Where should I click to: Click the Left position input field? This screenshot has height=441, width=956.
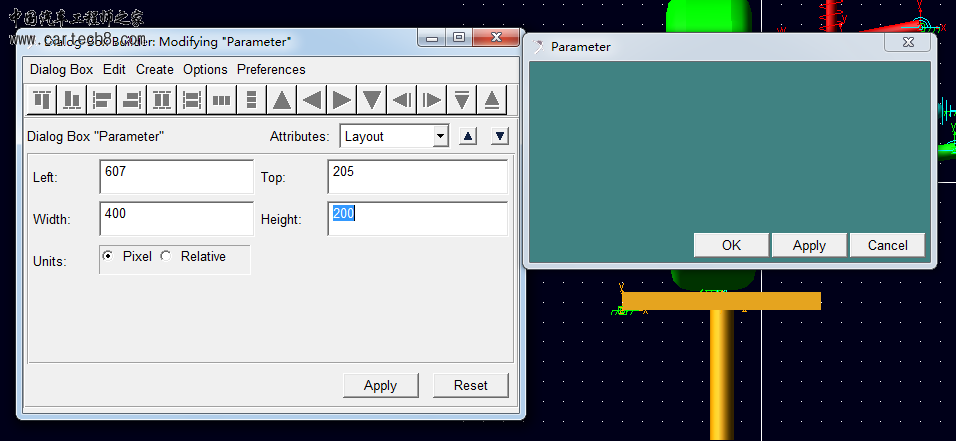tap(176, 177)
